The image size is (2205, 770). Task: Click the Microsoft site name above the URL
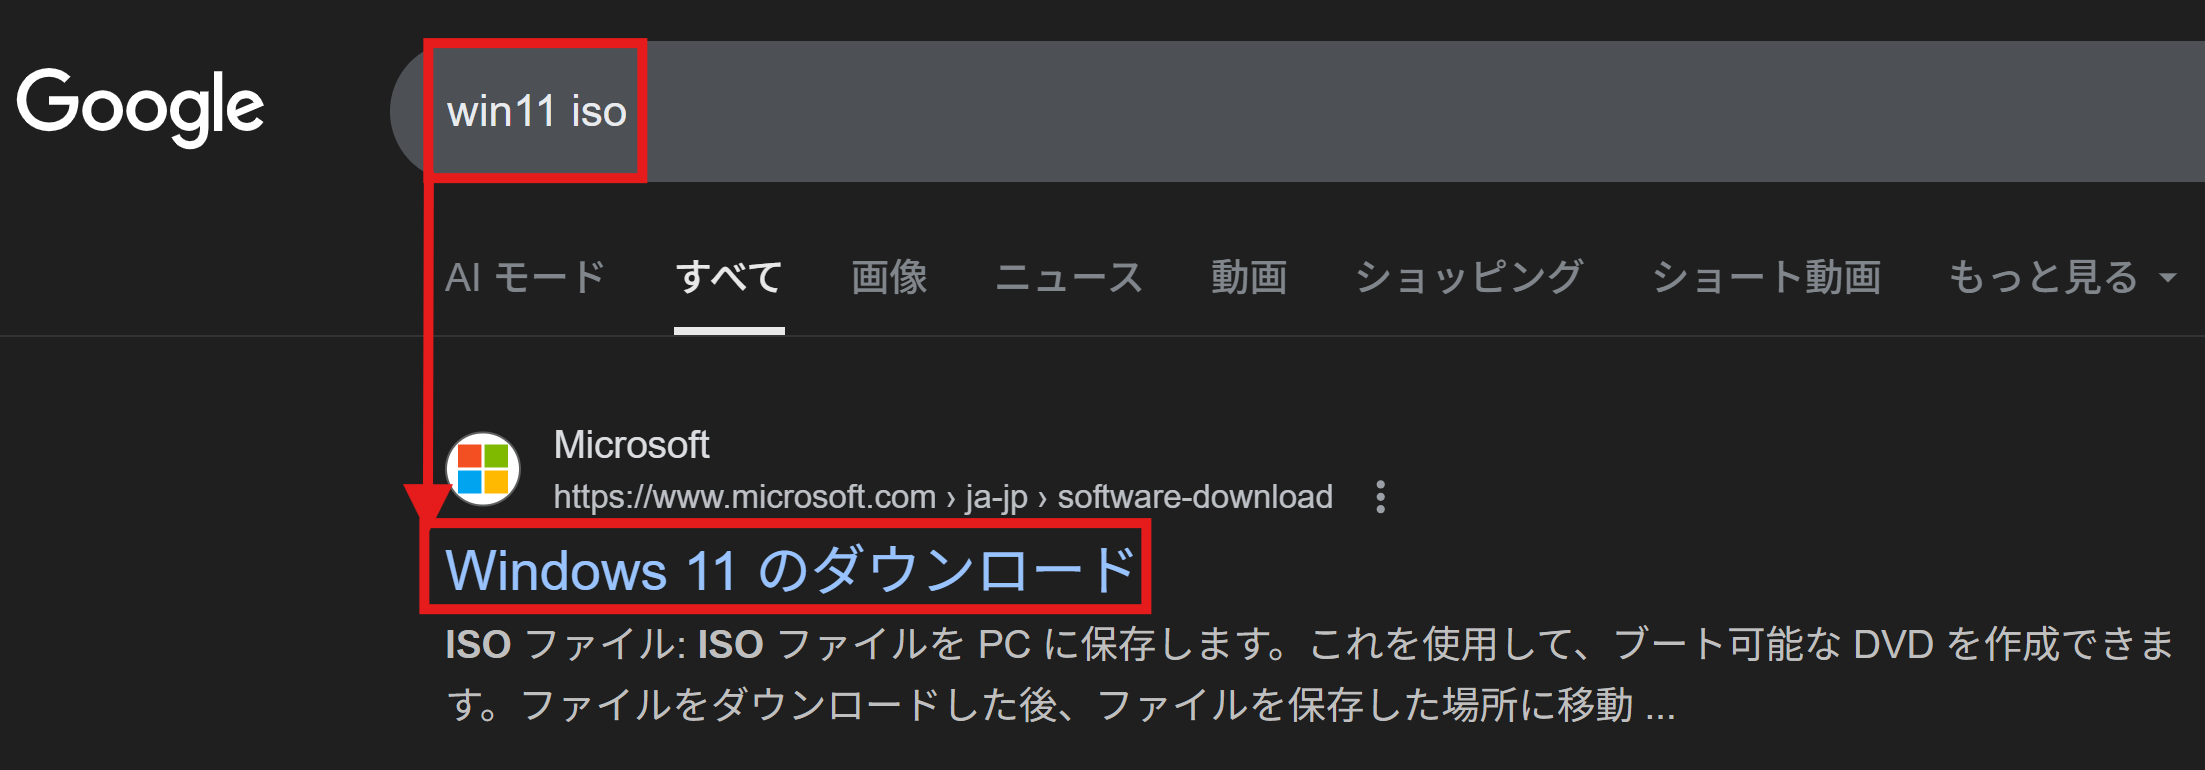pos(631,445)
